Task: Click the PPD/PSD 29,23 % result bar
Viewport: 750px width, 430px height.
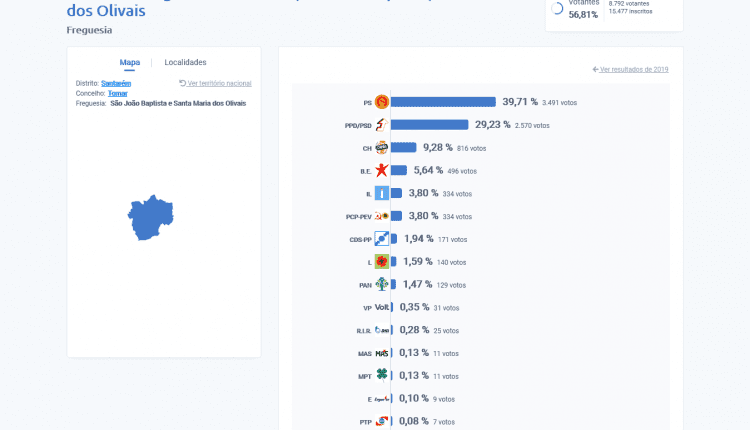Action: tap(429, 125)
